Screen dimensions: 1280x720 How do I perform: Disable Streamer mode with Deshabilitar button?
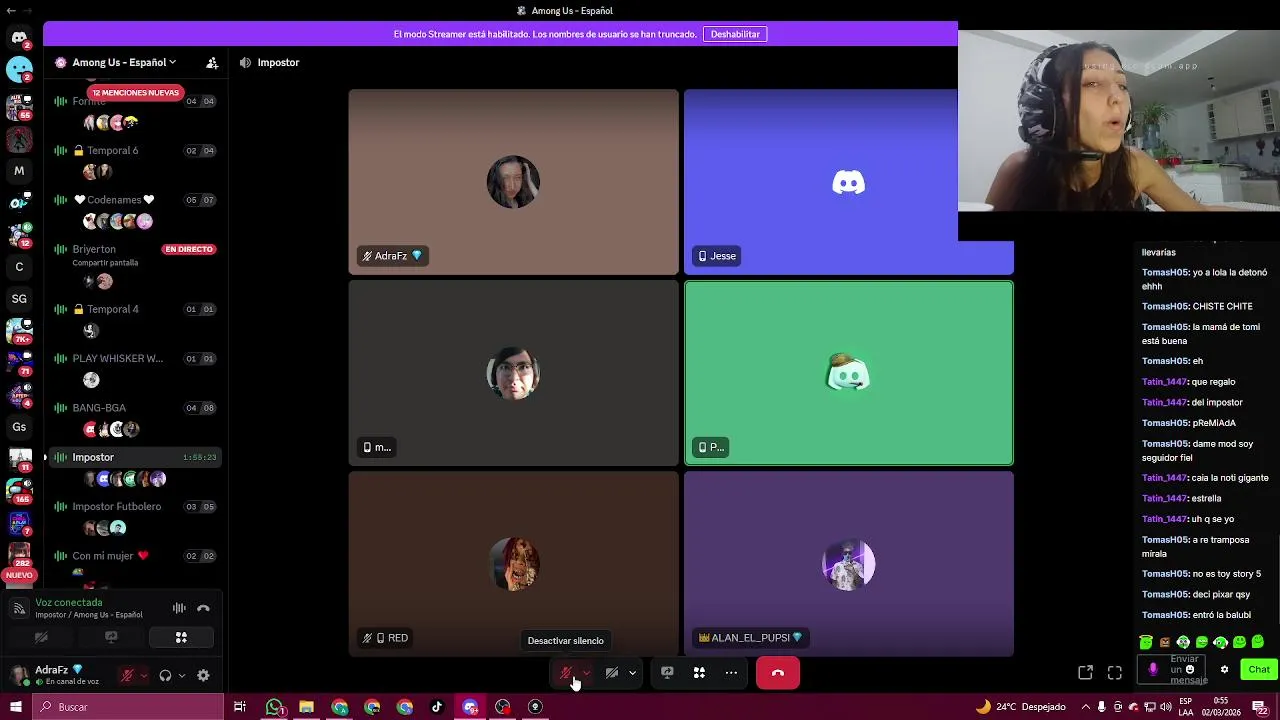(735, 34)
